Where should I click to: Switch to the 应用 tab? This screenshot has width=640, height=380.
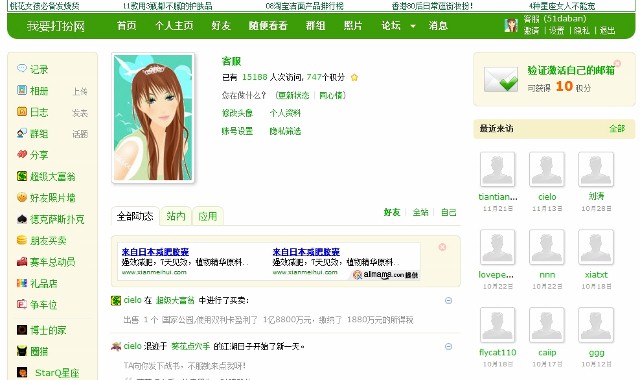(x=208, y=216)
